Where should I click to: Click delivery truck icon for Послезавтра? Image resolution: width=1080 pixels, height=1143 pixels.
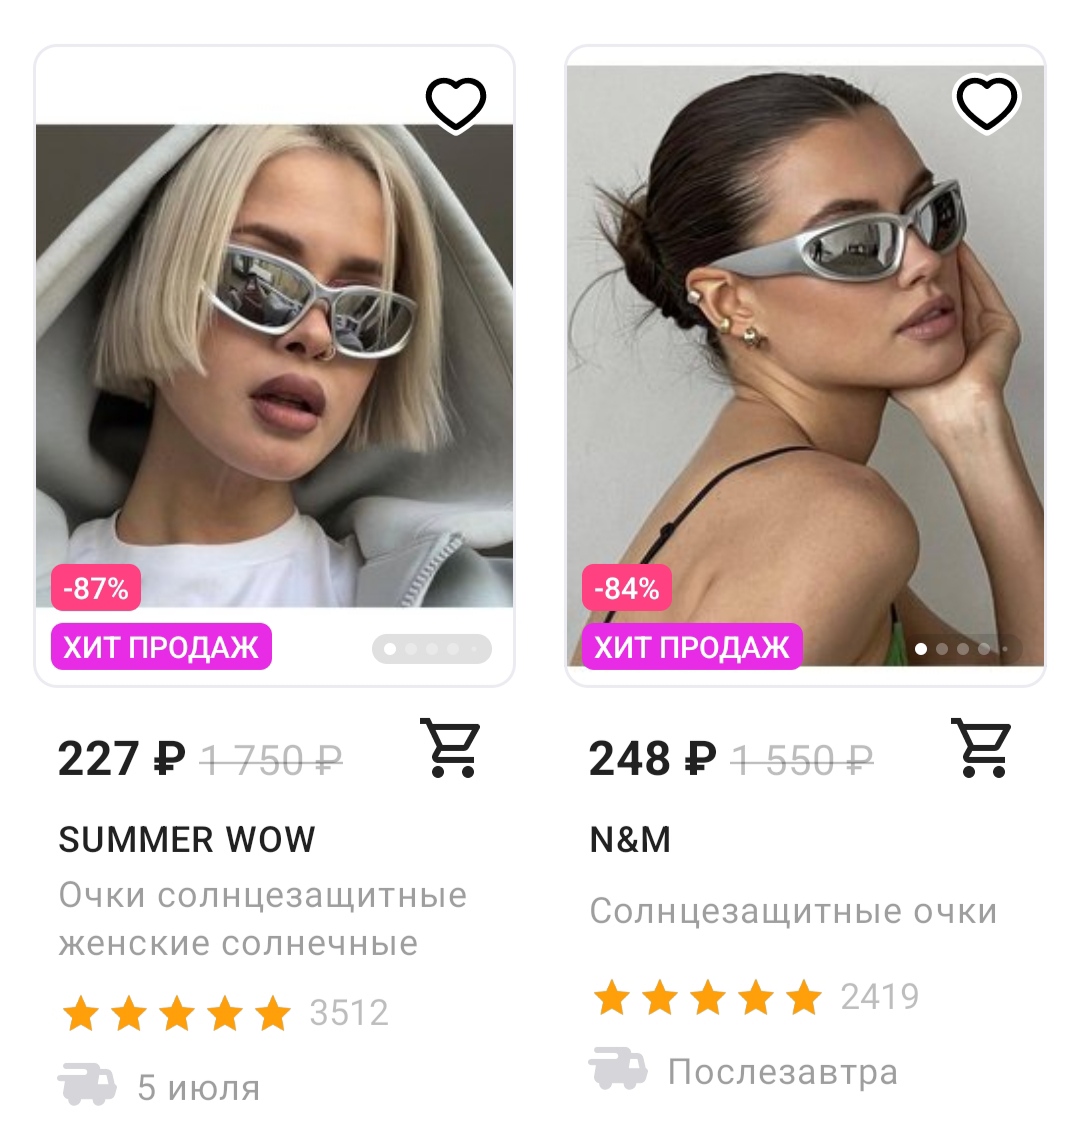point(617,1069)
